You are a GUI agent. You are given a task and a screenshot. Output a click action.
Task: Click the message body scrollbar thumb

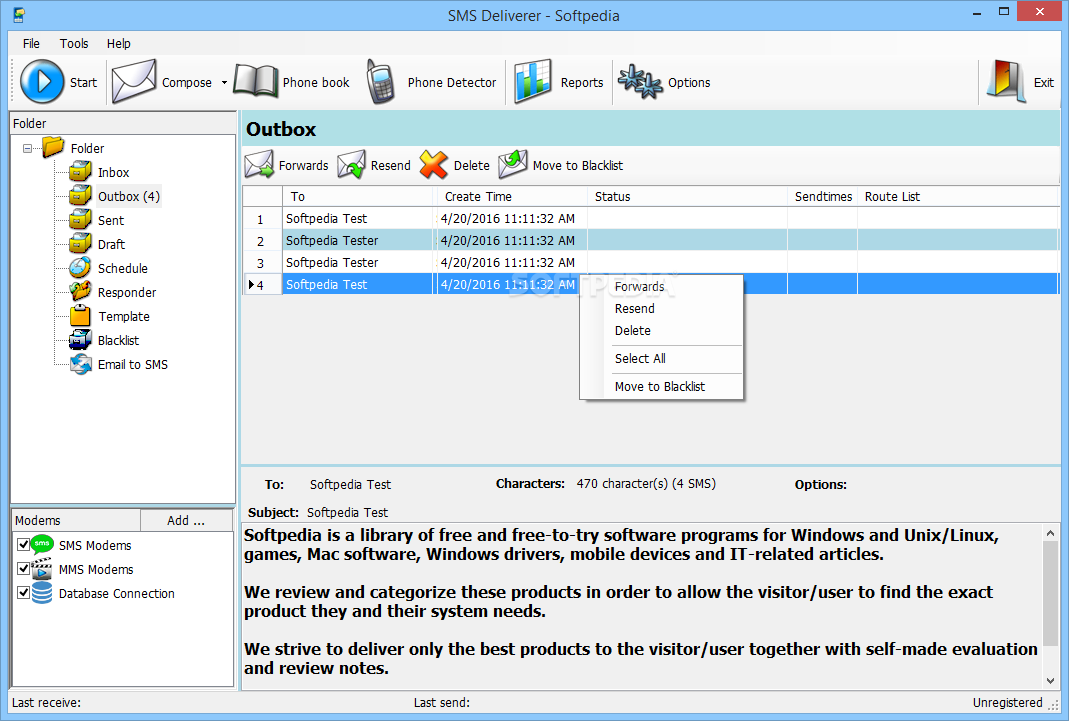point(1051,593)
